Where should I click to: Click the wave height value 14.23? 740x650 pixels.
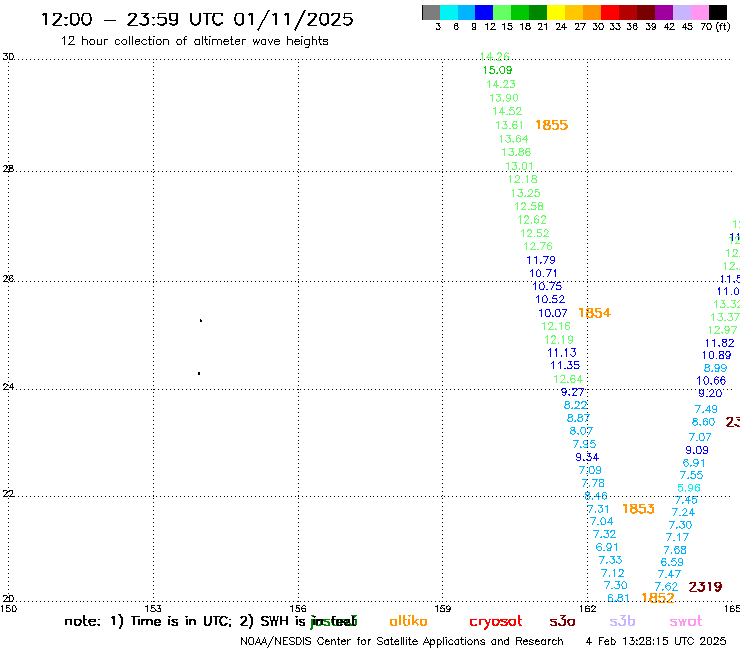[x=501, y=84]
